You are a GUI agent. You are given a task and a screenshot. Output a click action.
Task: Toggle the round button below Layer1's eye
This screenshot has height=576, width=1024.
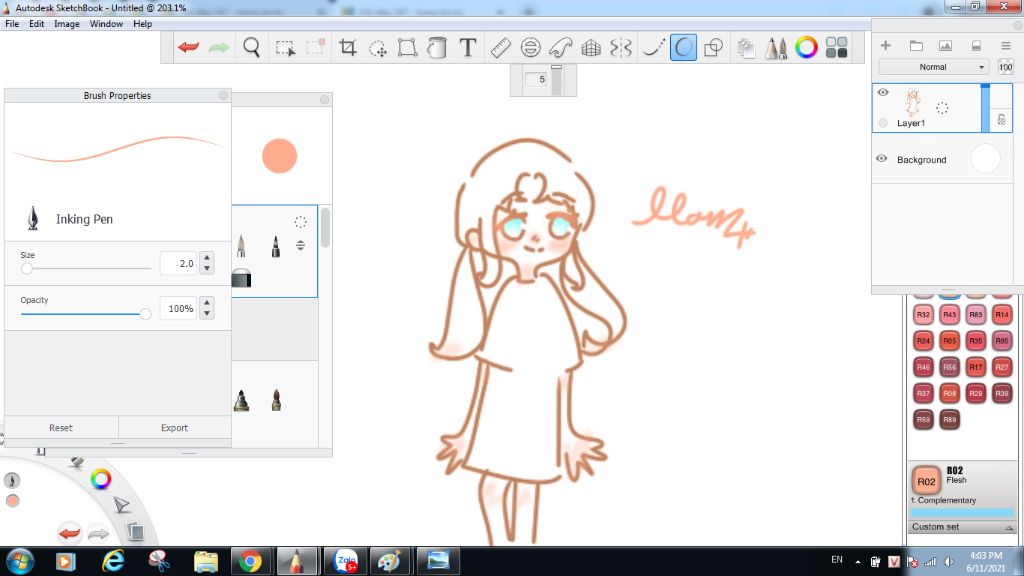(x=883, y=123)
